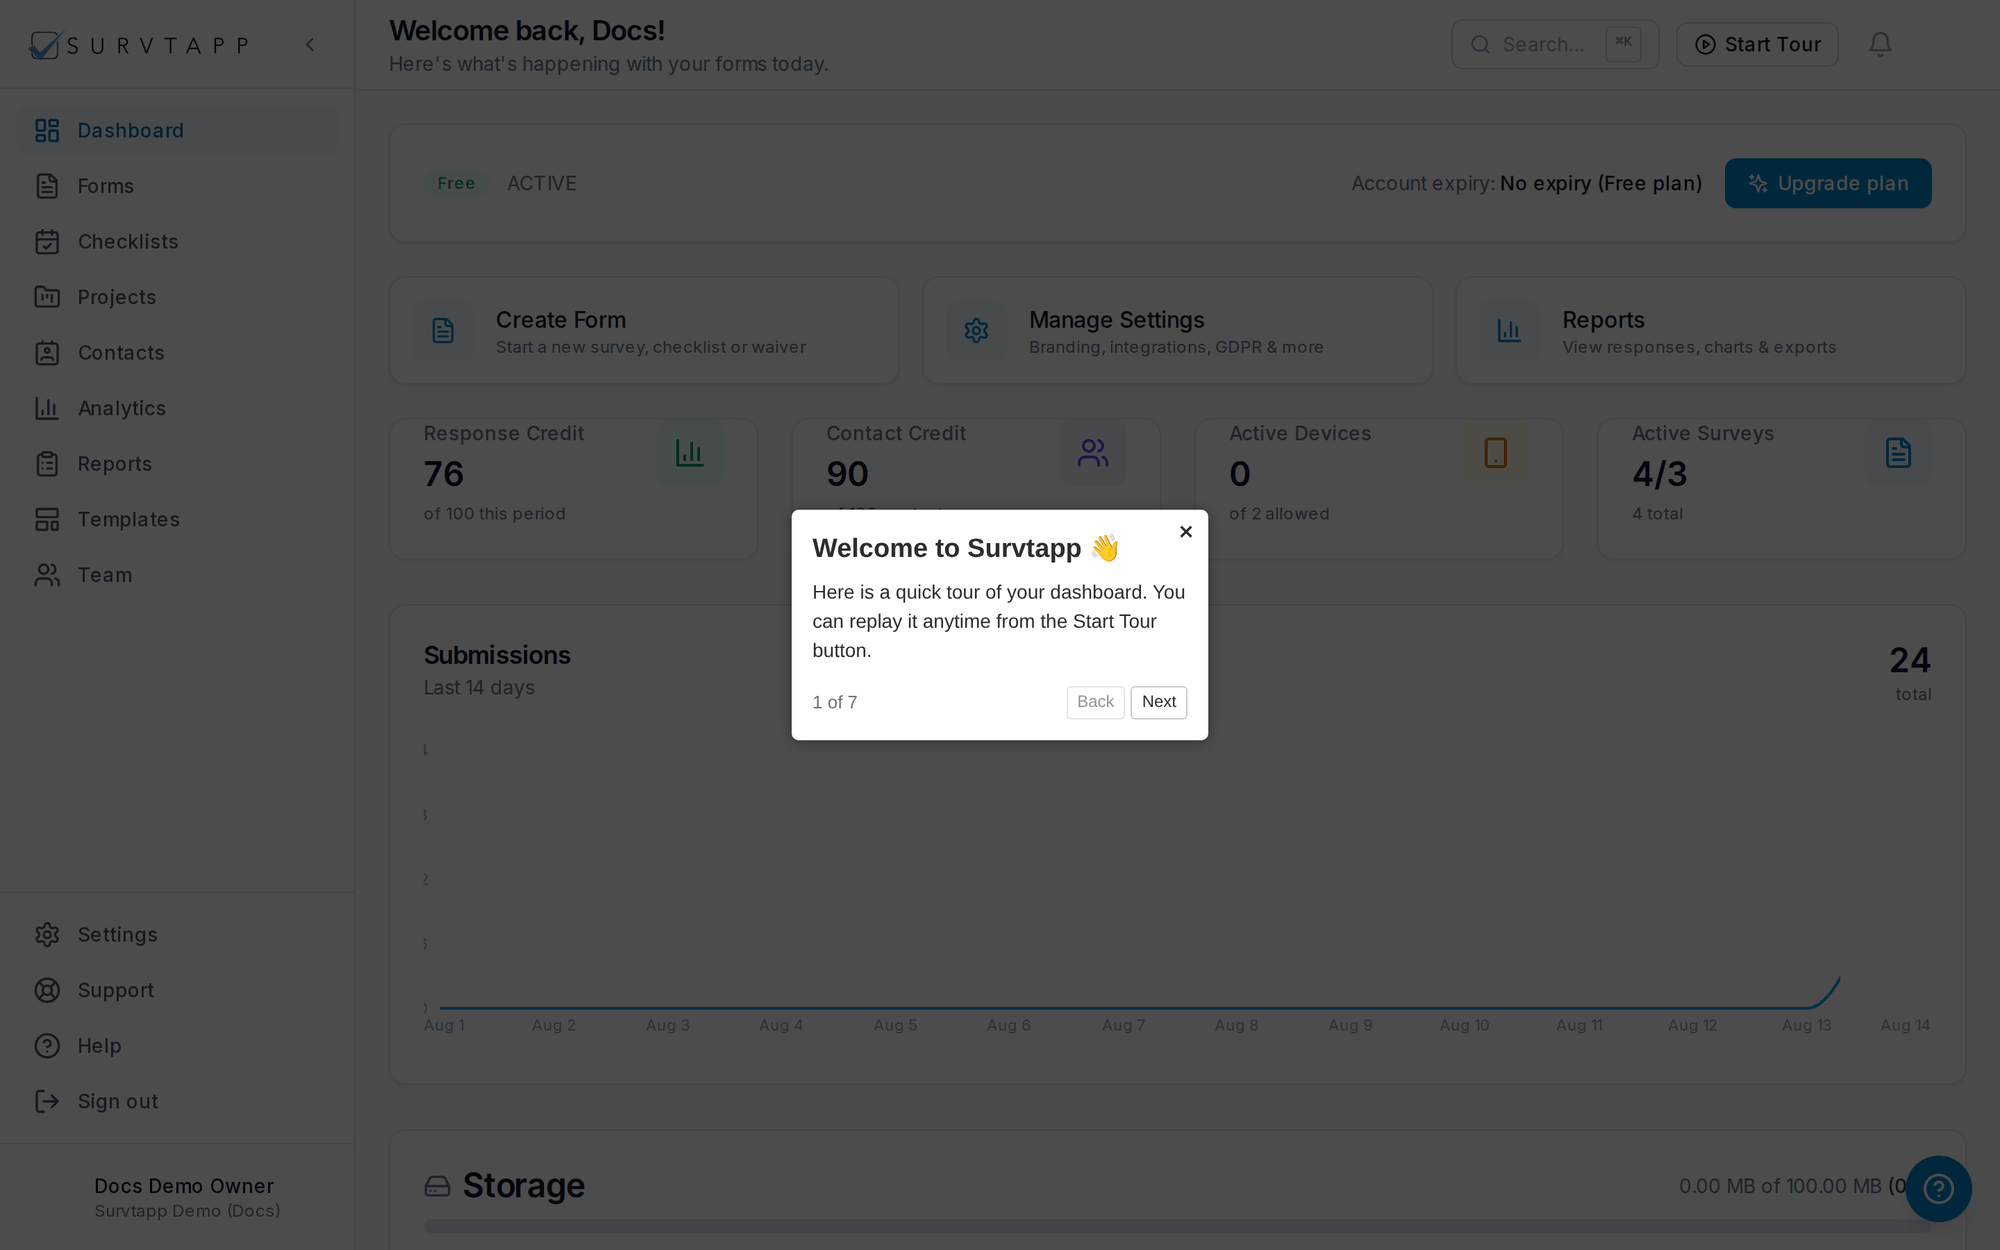2000x1250 pixels.
Task: Click the Free plan badge
Action: [x=456, y=183]
